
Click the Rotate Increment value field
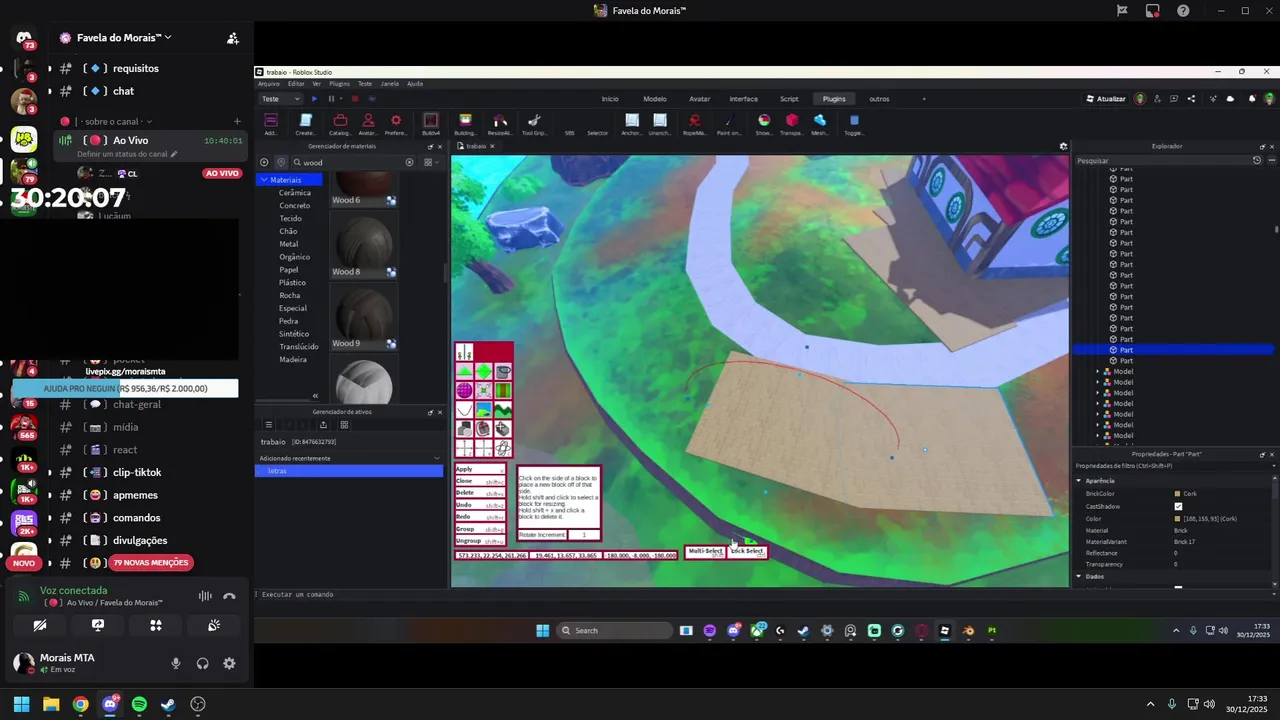tap(584, 535)
